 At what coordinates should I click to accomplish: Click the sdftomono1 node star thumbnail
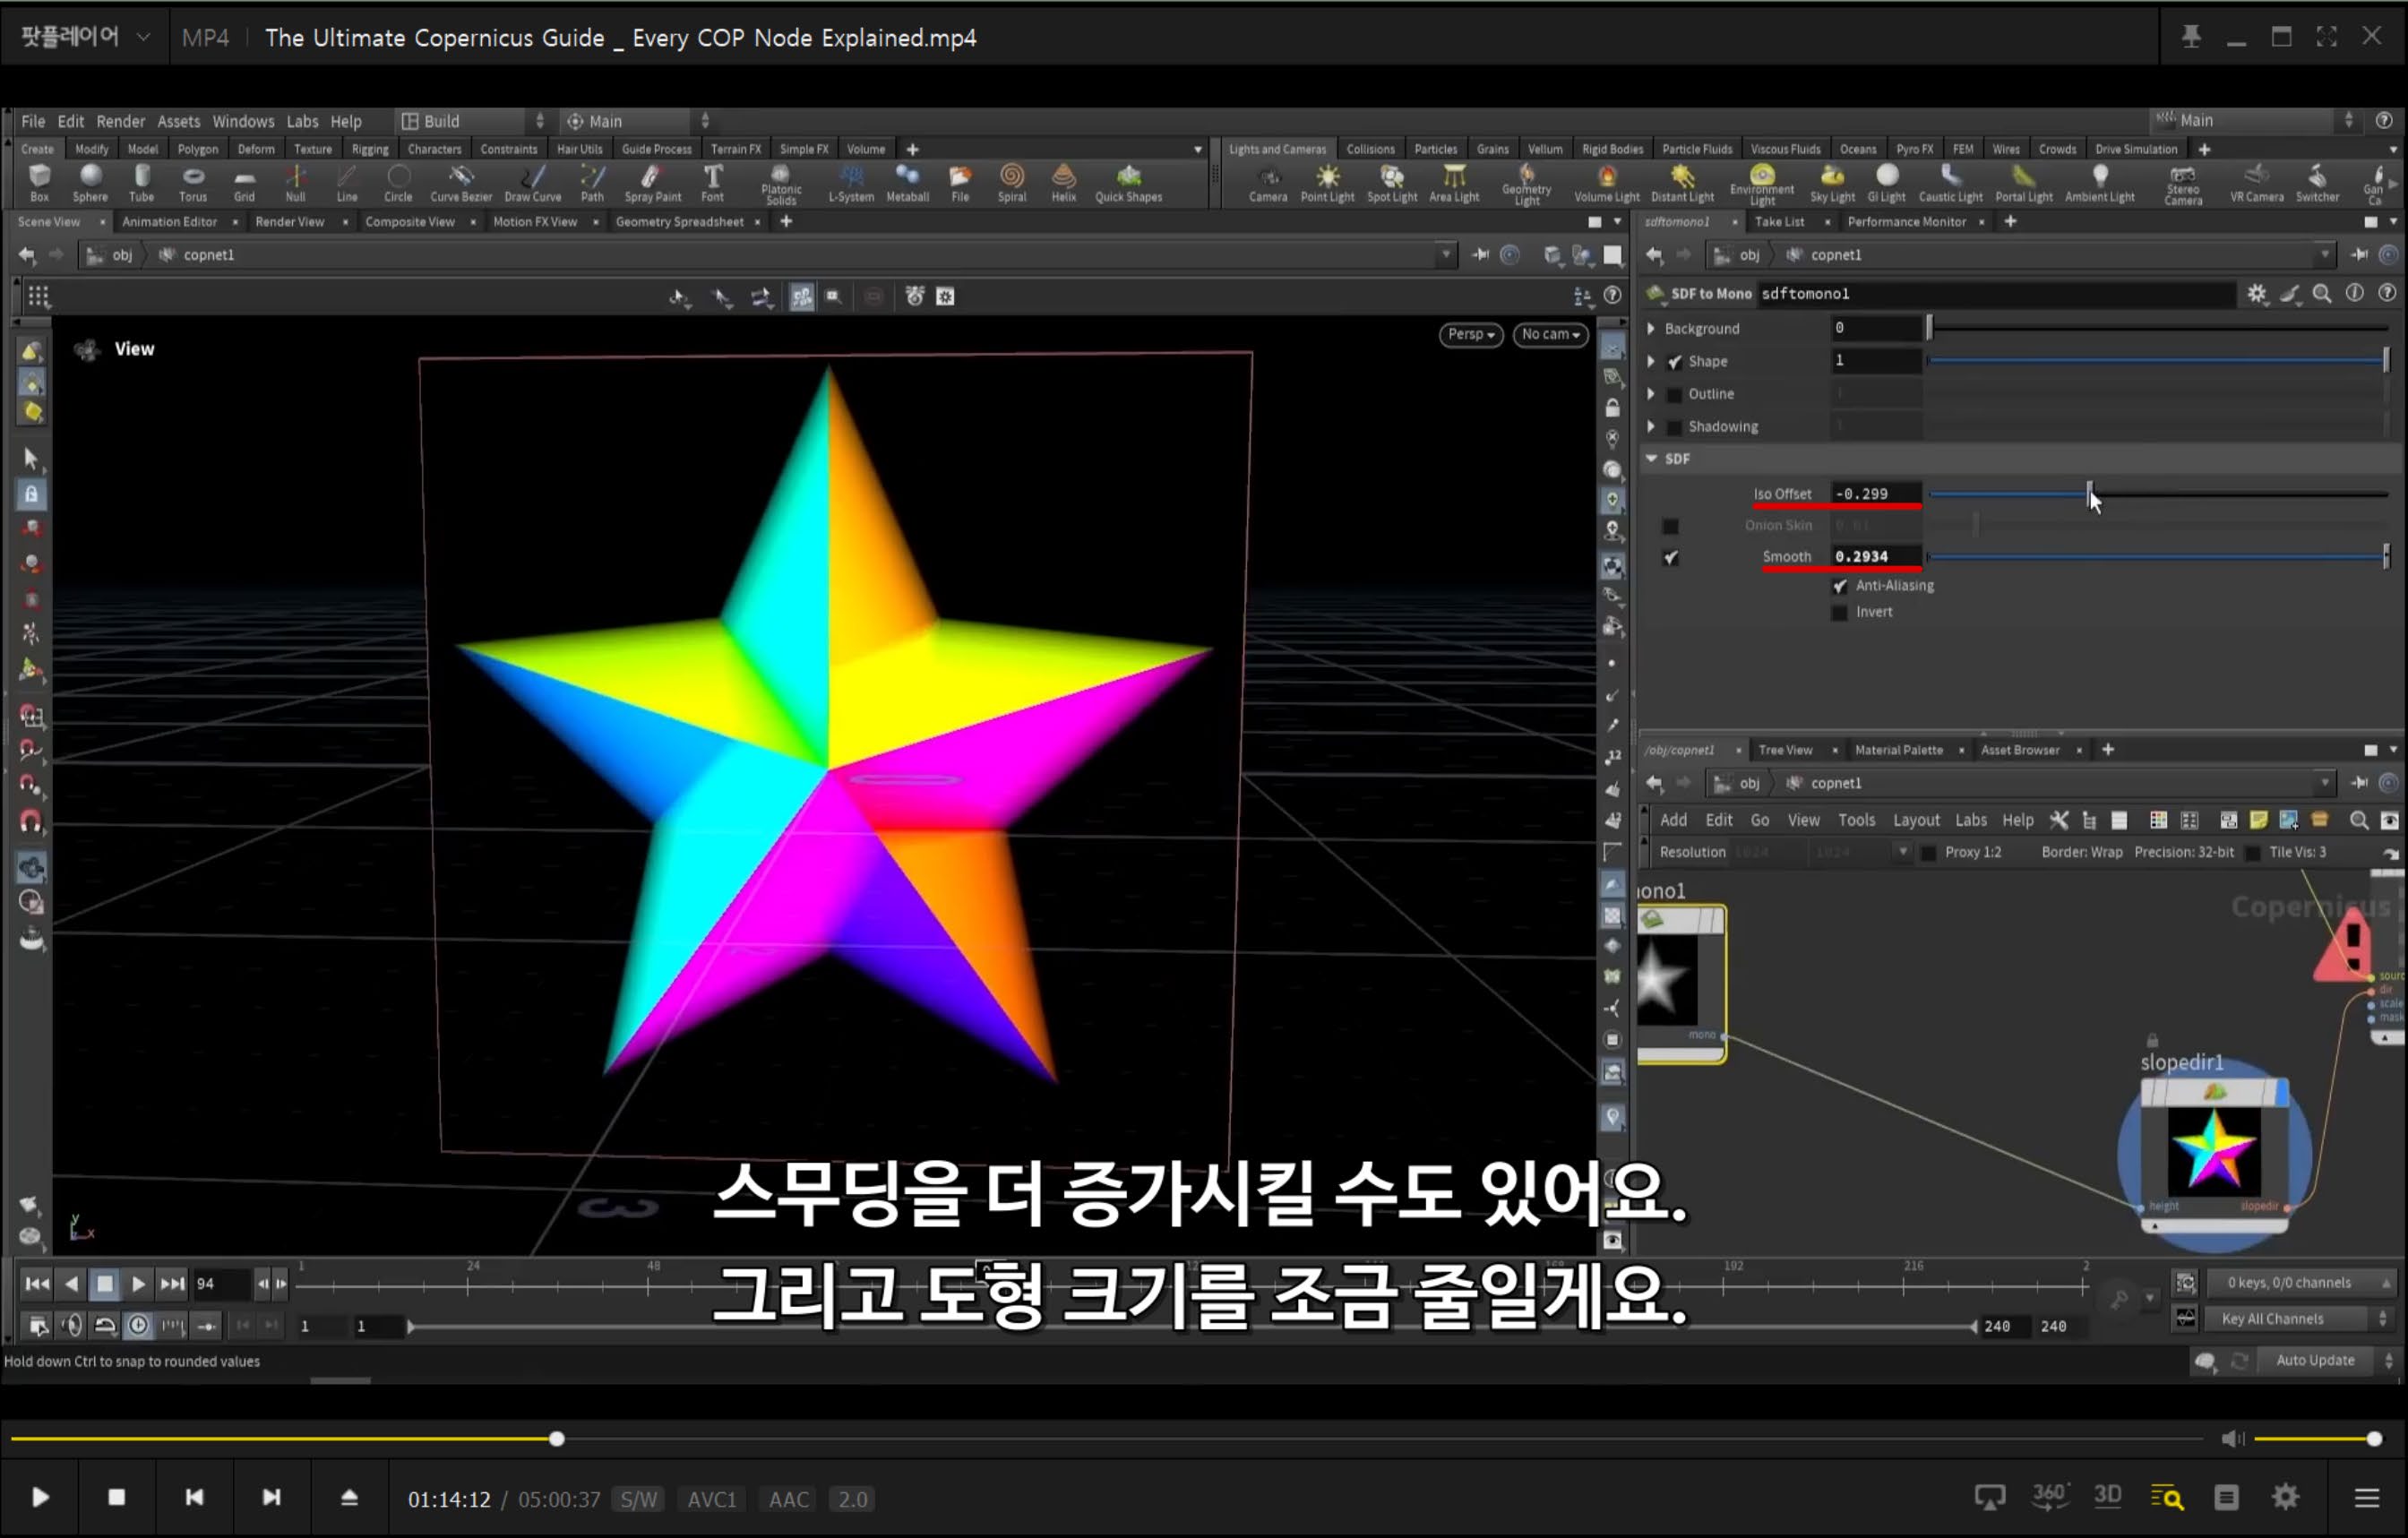(x=1668, y=980)
